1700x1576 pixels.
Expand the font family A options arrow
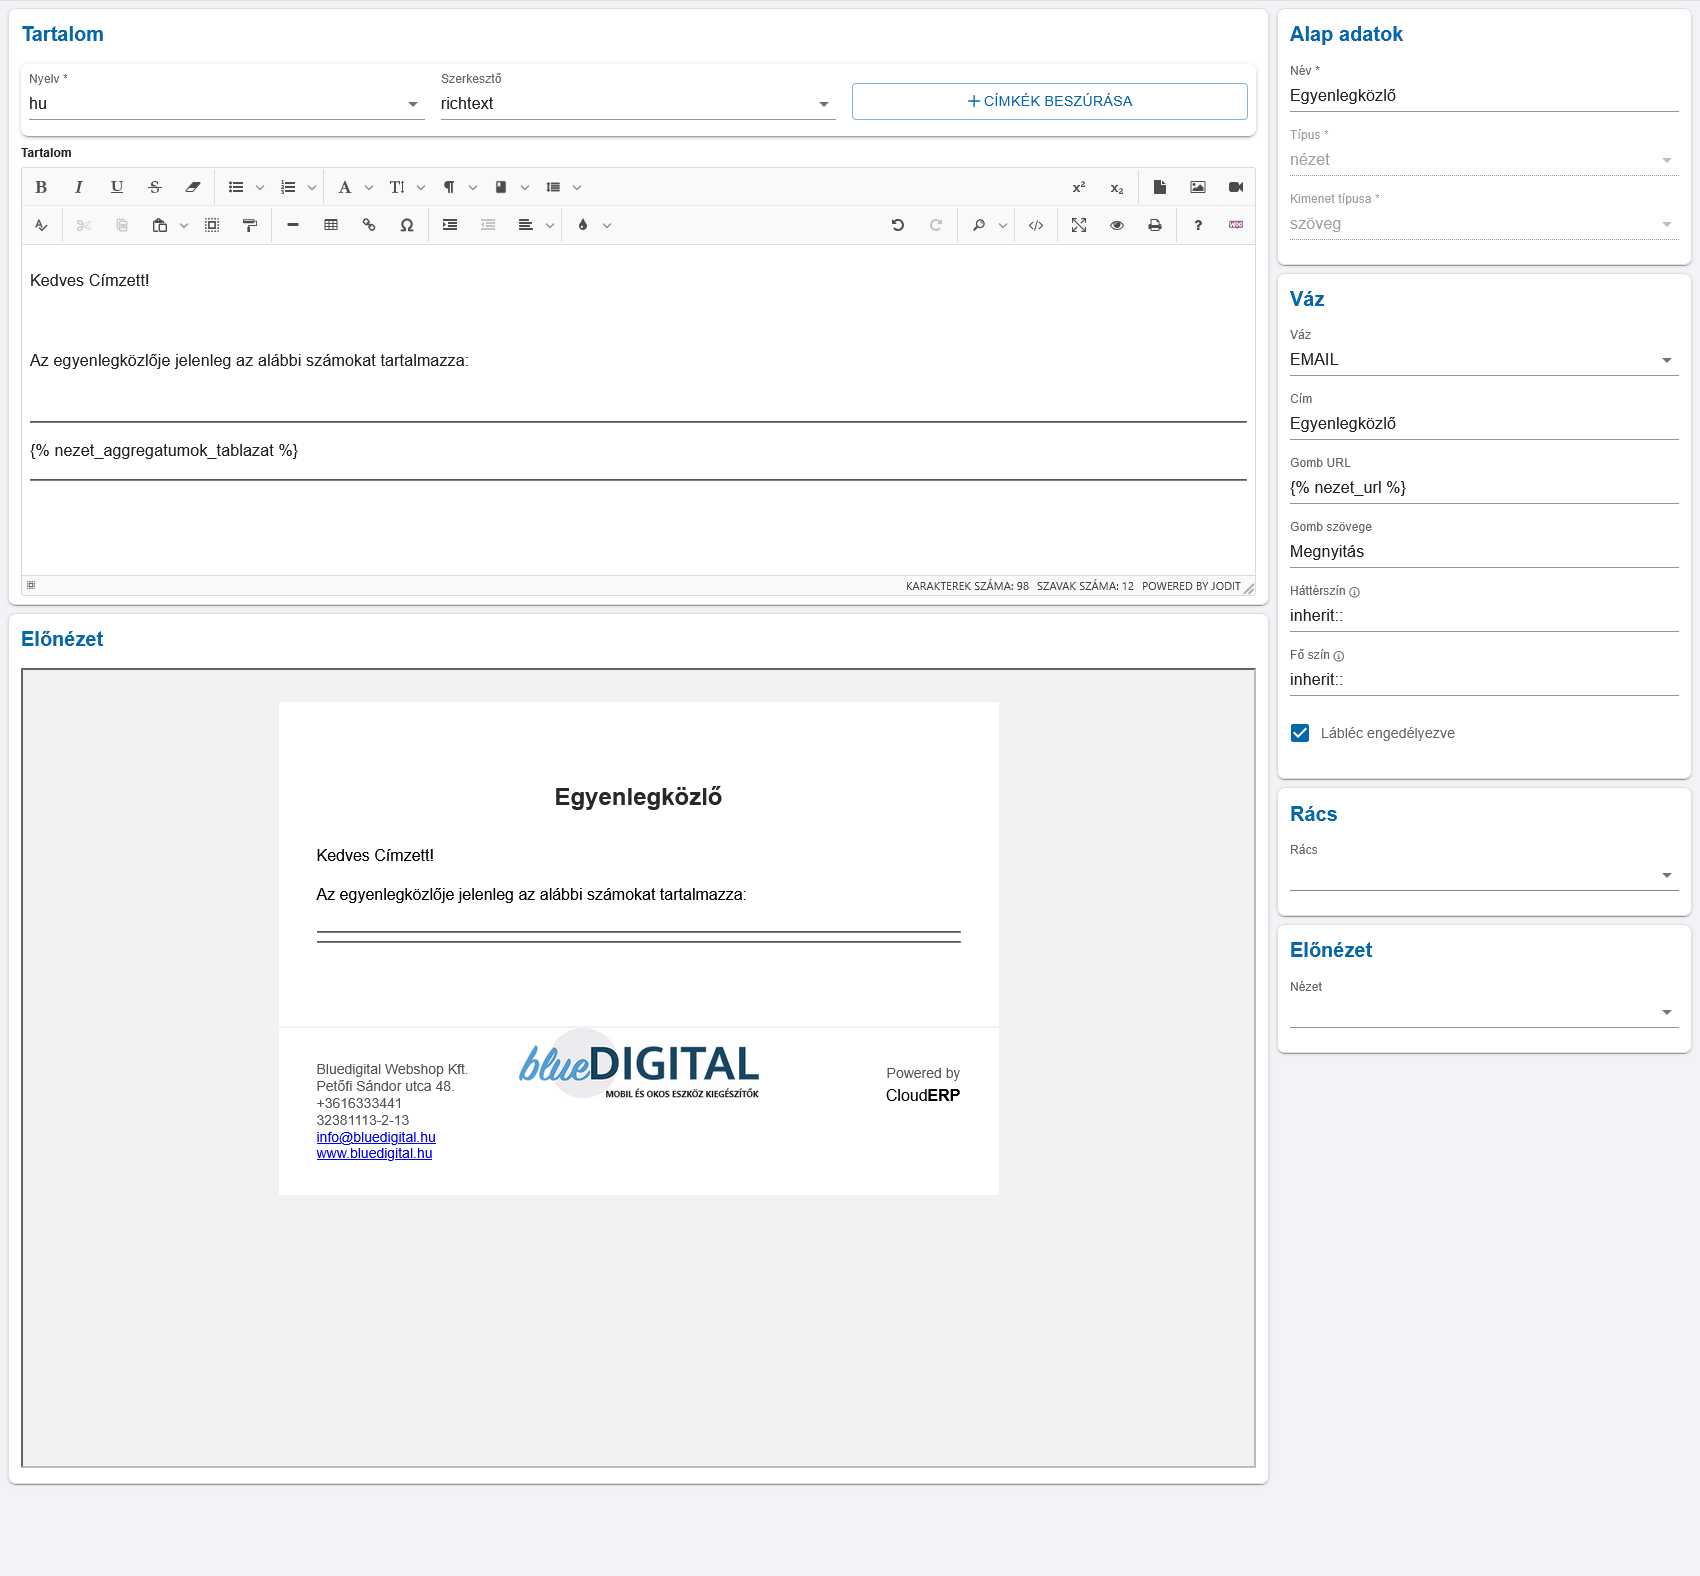[x=369, y=187]
